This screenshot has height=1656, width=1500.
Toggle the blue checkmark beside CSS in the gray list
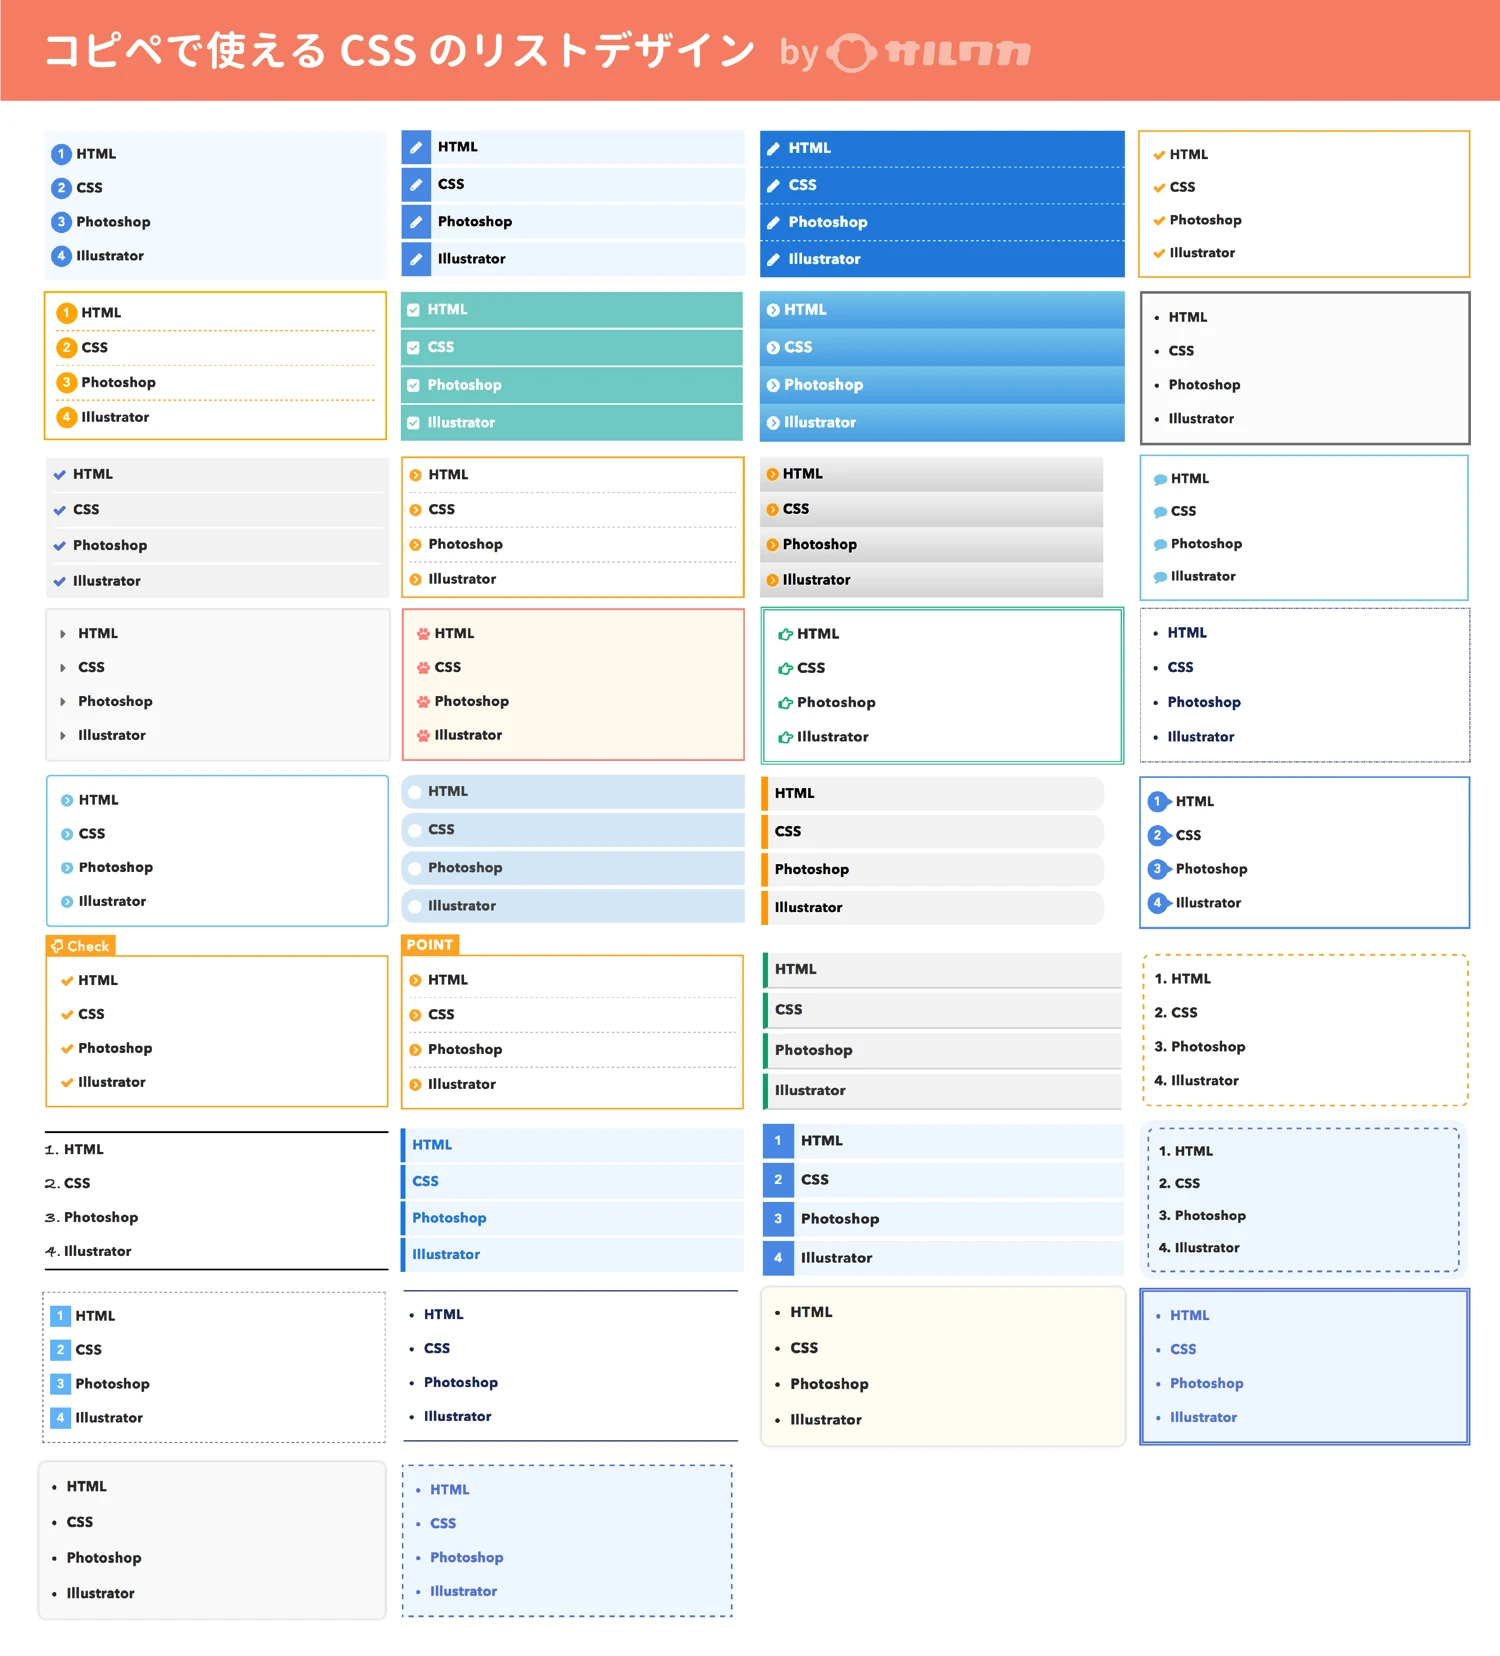[x=60, y=510]
